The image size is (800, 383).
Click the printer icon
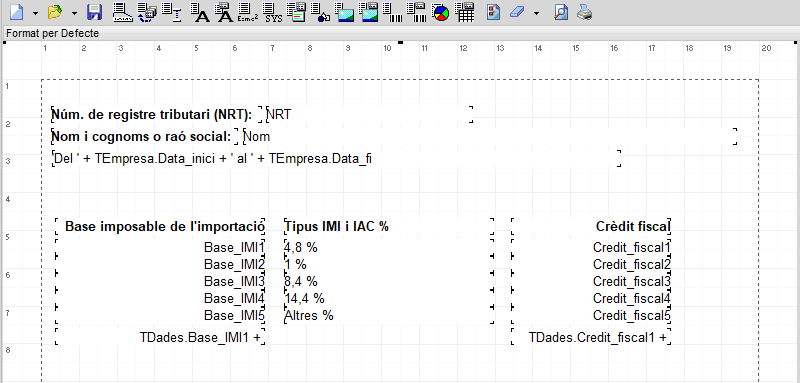click(x=584, y=12)
